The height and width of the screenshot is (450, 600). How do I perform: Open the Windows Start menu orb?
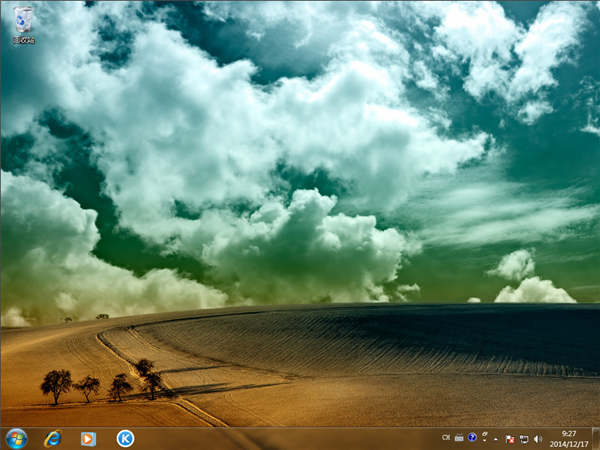(x=16, y=438)
